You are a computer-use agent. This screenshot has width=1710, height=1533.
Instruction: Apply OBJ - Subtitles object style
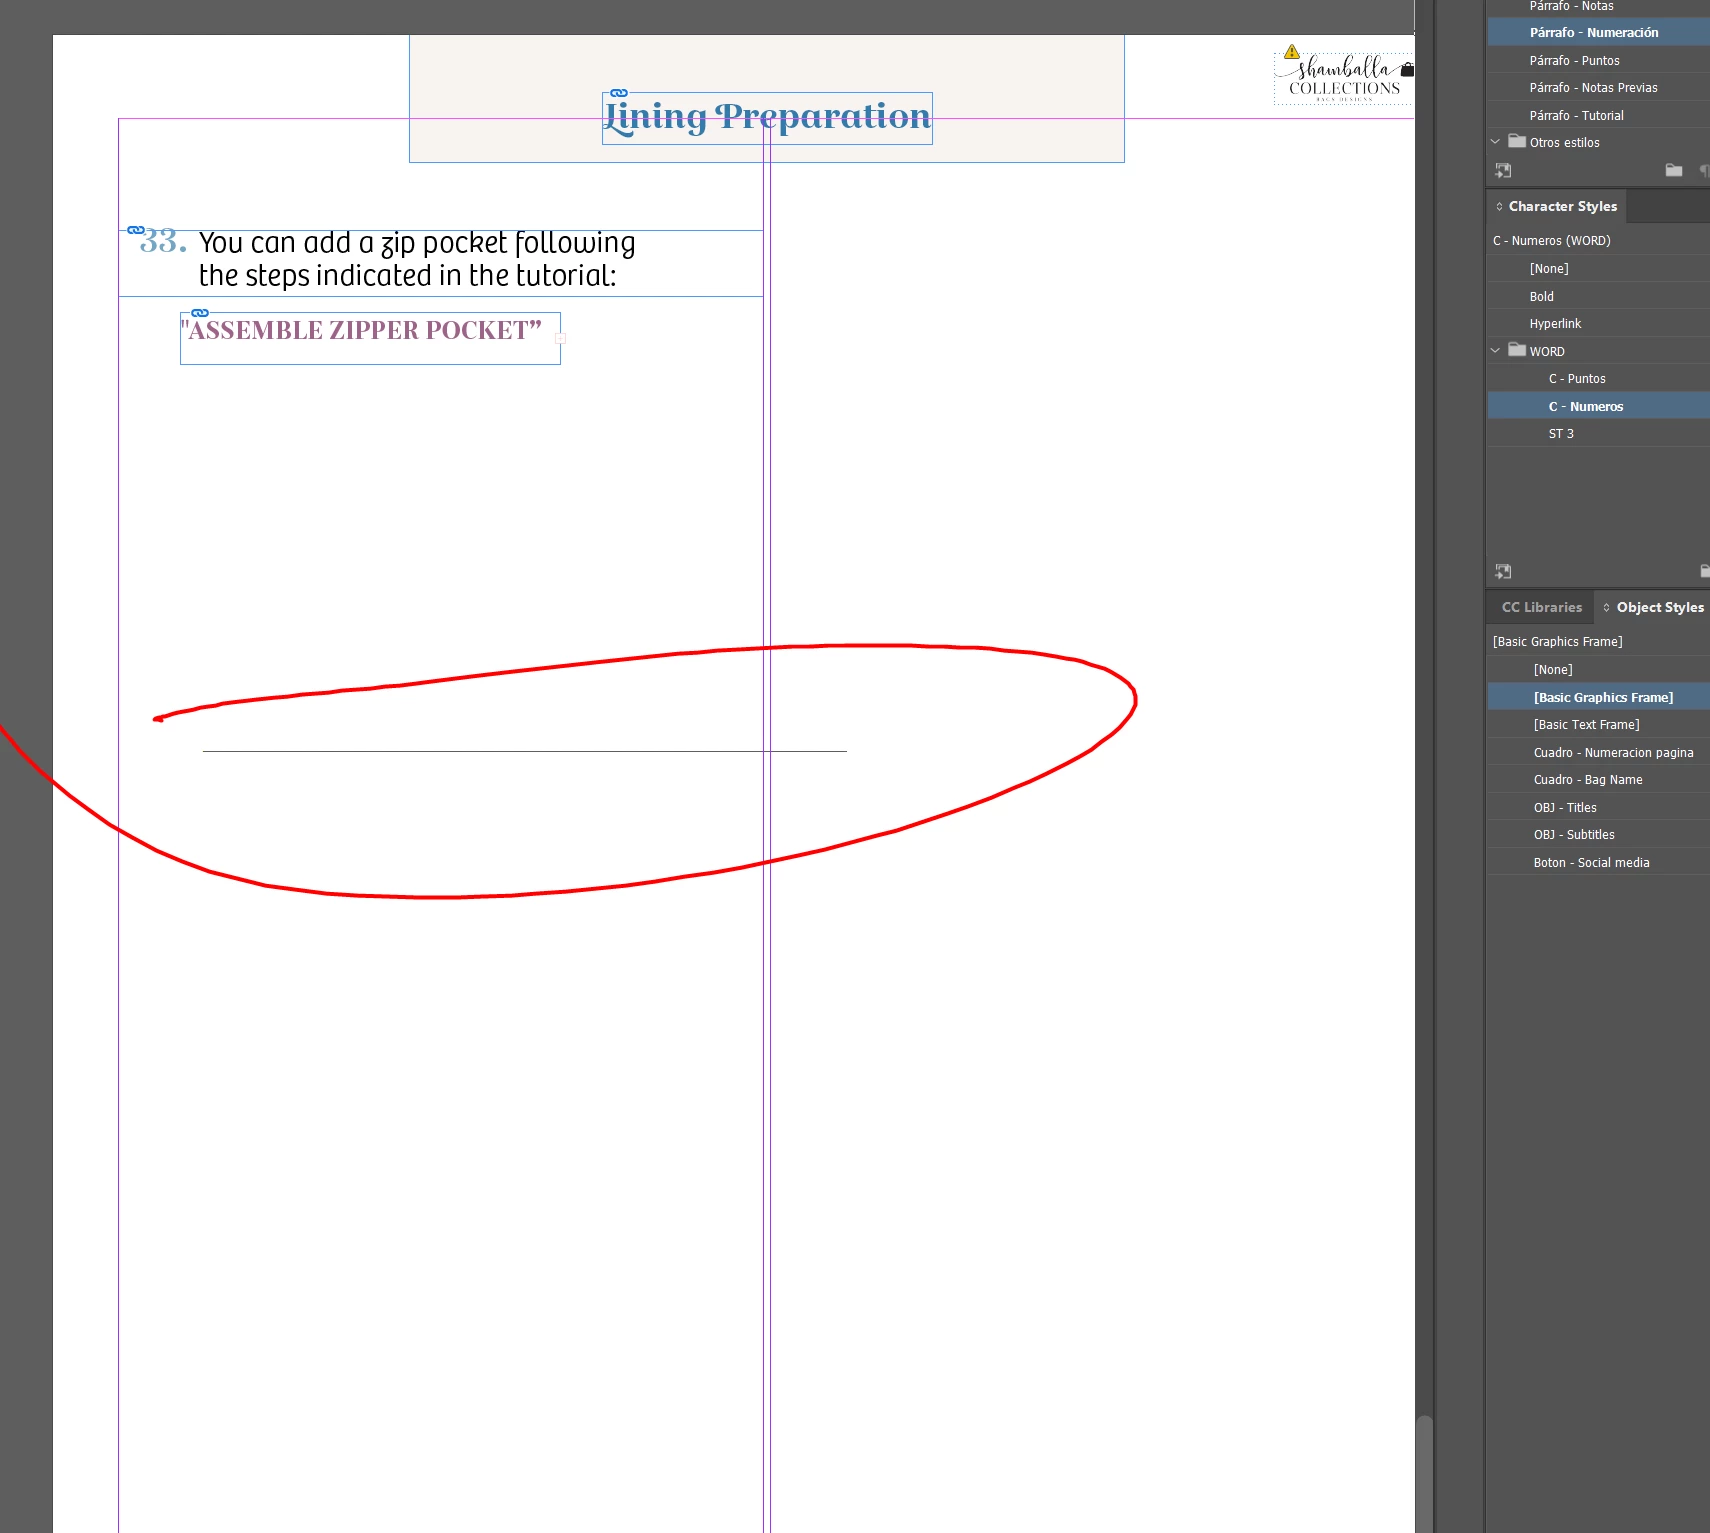[1598, 835]
